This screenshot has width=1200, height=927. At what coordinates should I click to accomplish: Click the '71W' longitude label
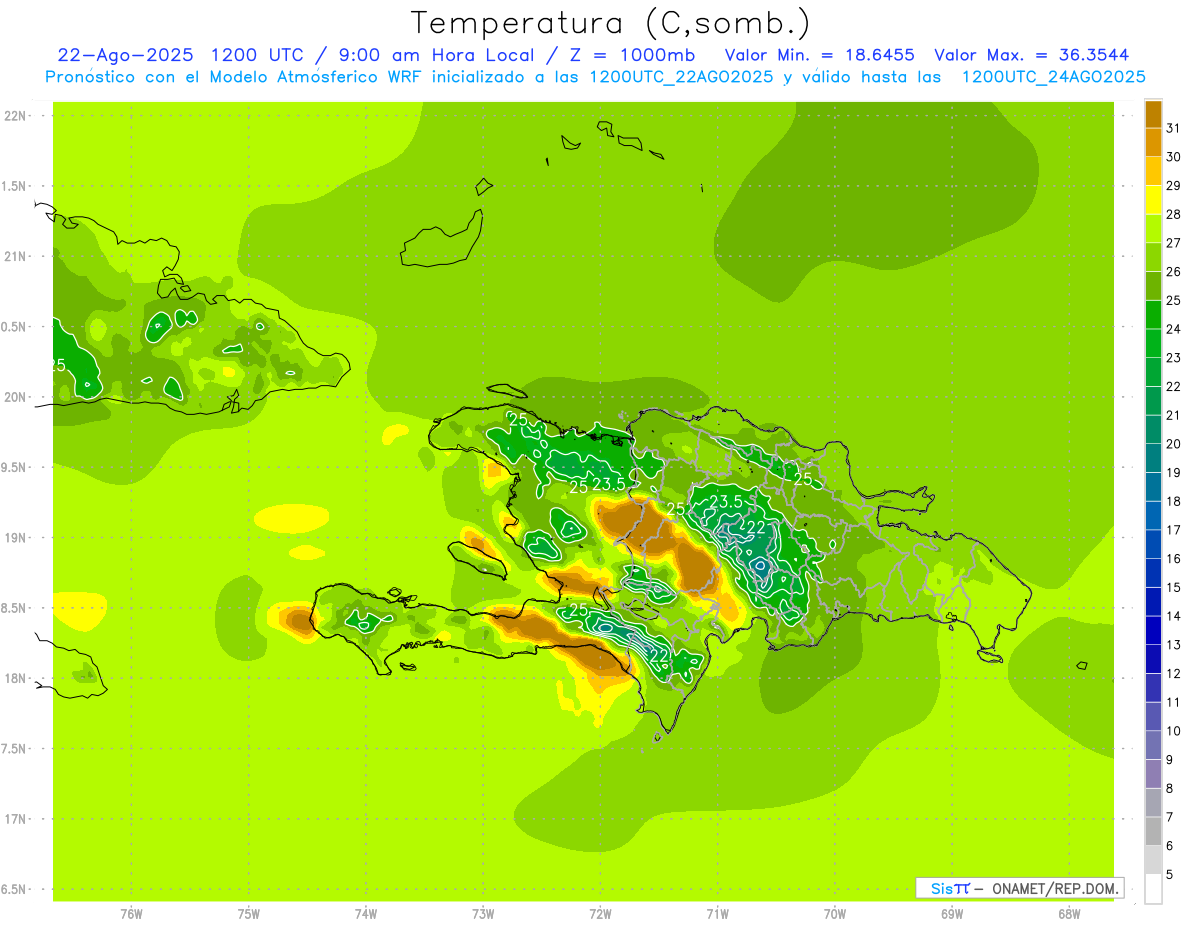pos(717,913)
